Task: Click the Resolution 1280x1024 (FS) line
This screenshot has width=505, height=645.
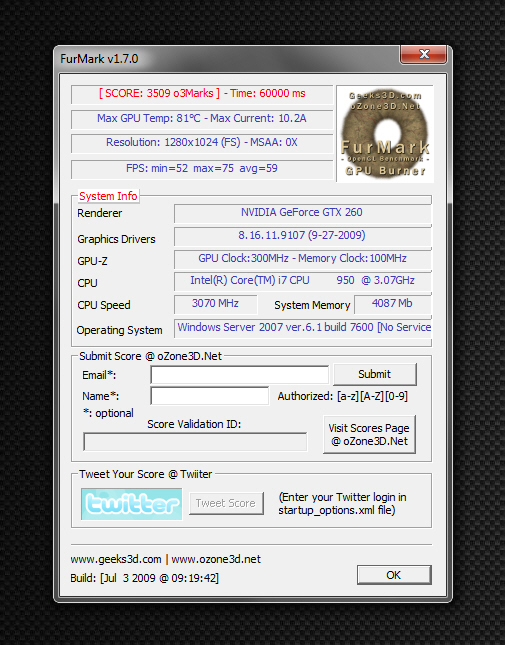Action: (x=202, y=143)
